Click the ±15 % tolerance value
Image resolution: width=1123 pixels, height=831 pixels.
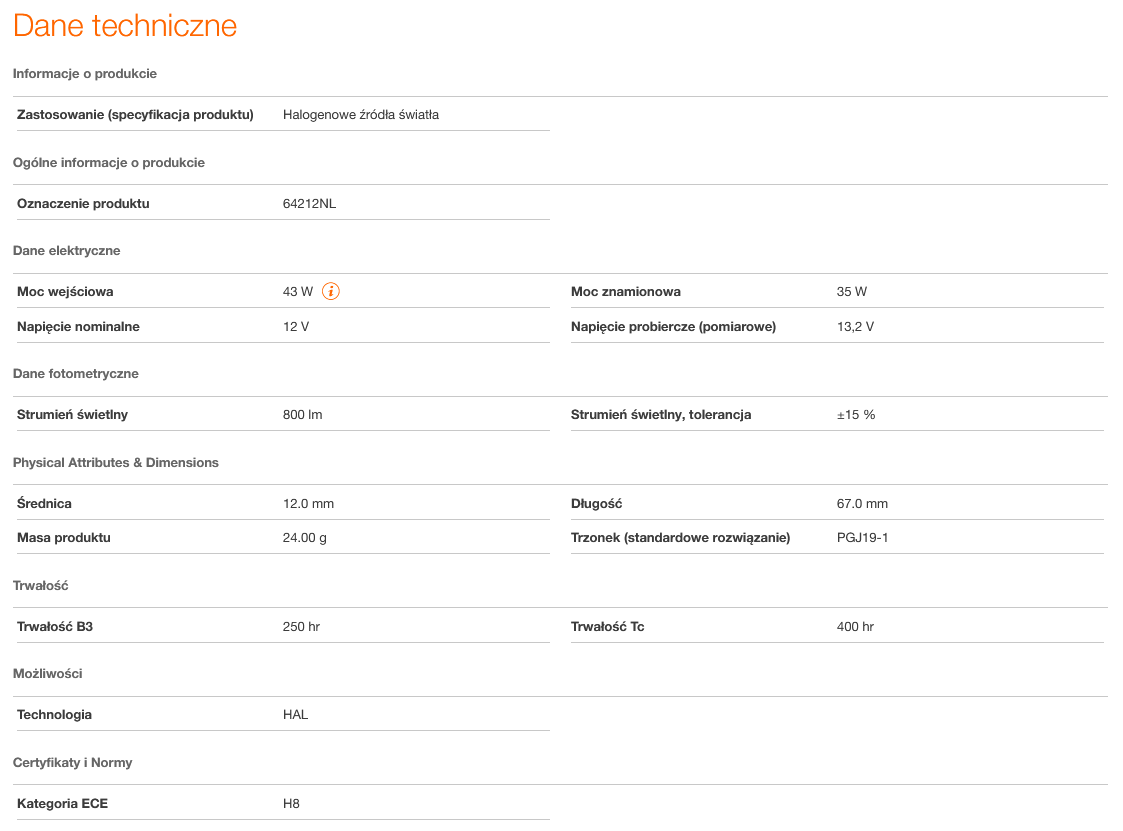[855, 415]
